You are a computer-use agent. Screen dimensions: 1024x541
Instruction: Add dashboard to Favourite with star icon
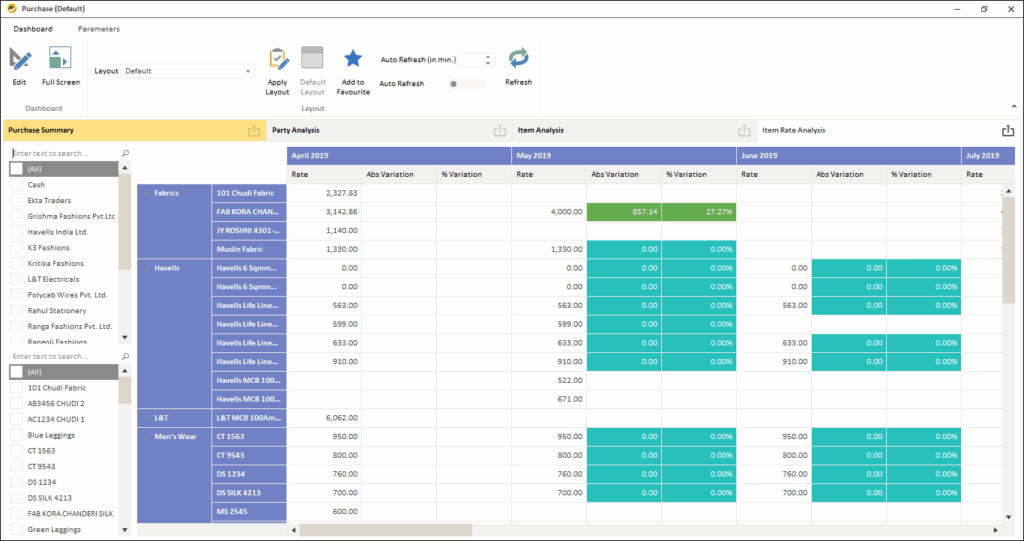(x=353, y=59)
